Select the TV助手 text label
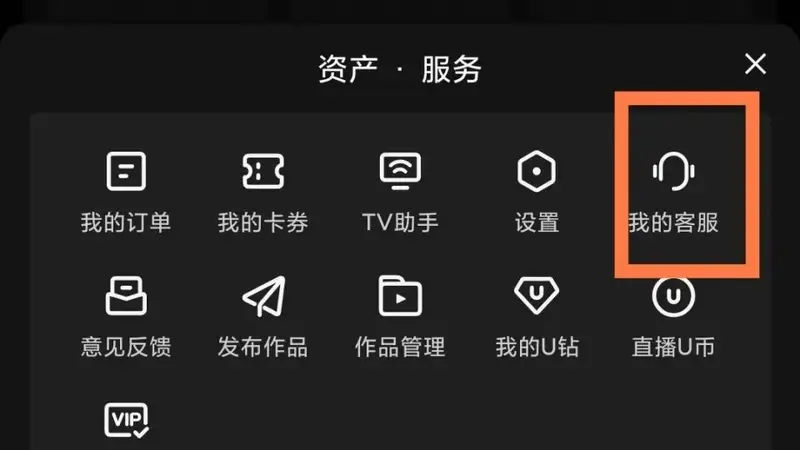Image resolution: width=800 pixels, height=450 pixels. pyautogui.click(x=400, y=223)
